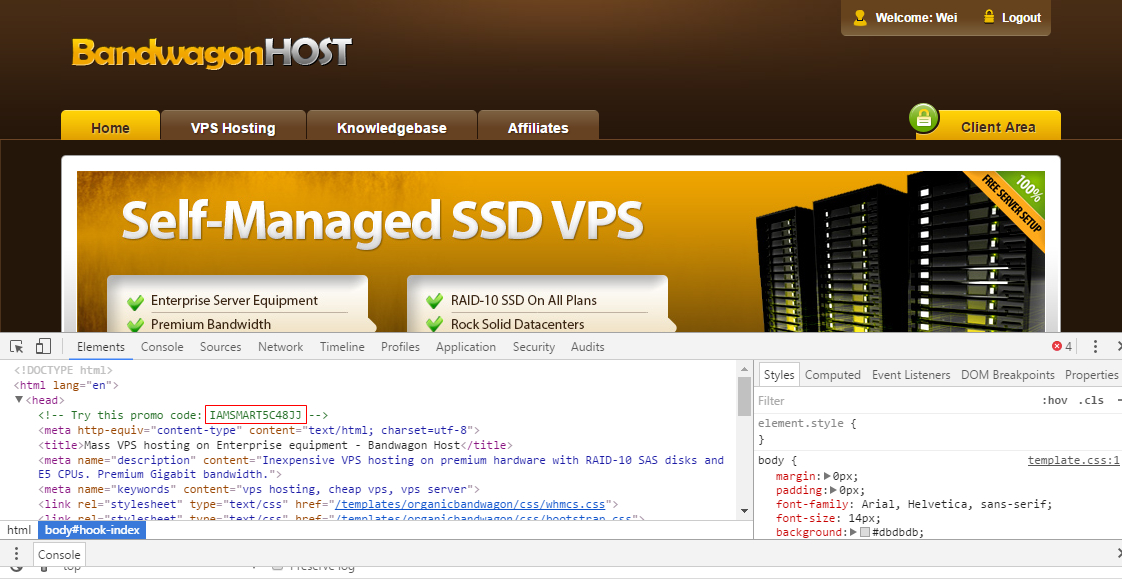Click the Welcome: Wei link
The image size is (1122, 583).
point(916,18)
